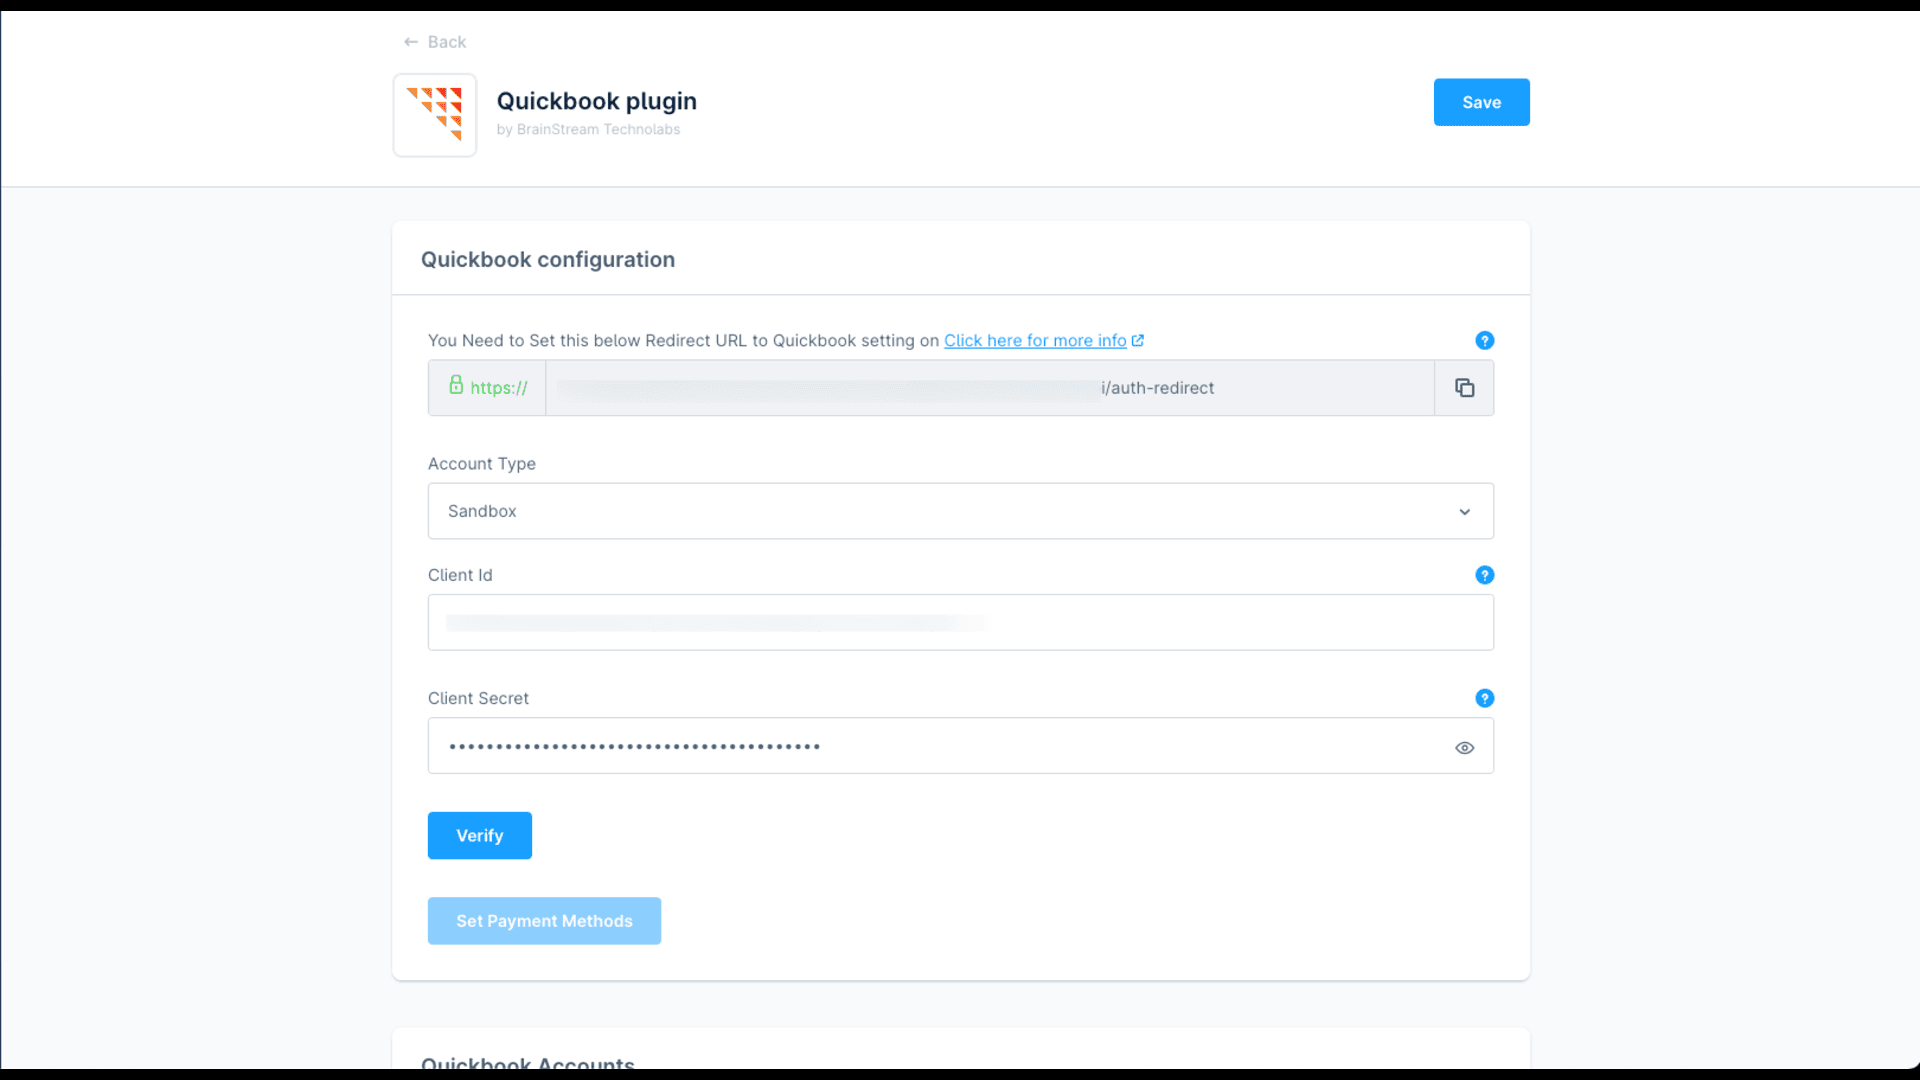The image size is (1920, 1080).
Task: Click the external-link icon after more info
Action: 1138,341
